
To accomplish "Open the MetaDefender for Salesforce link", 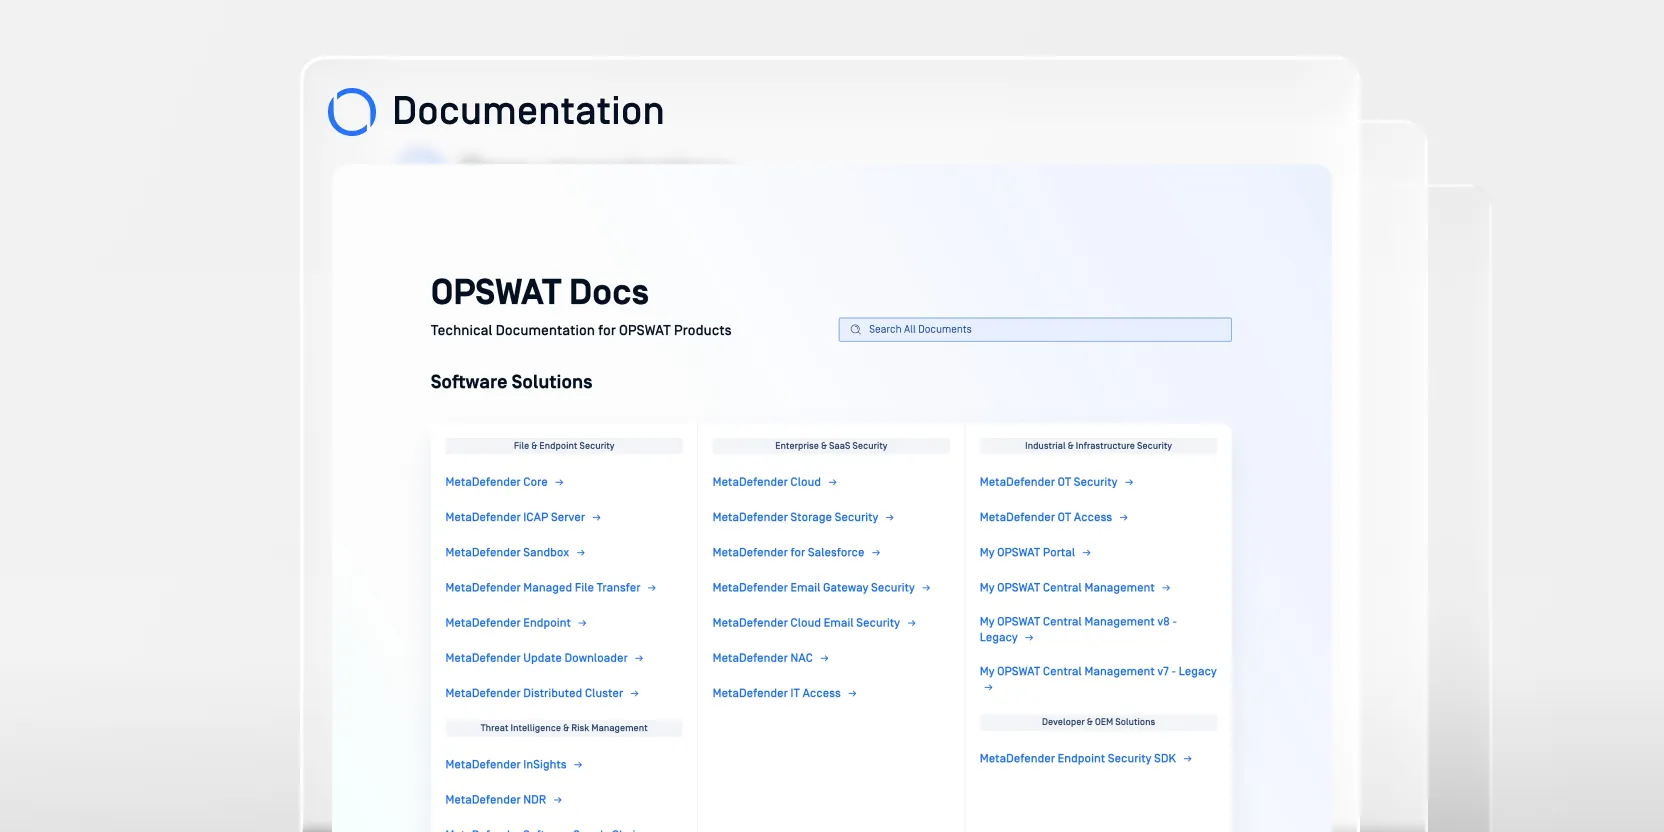I will tap(788, 552).
